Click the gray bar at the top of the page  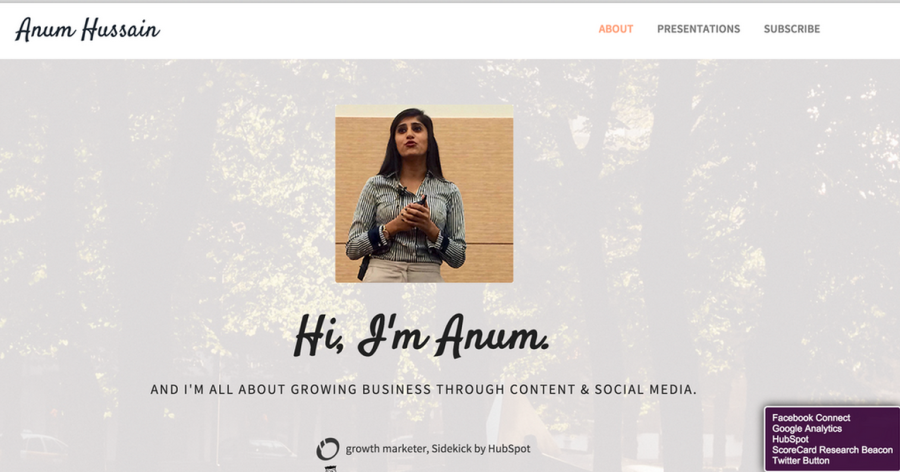(x=450, y=1)
